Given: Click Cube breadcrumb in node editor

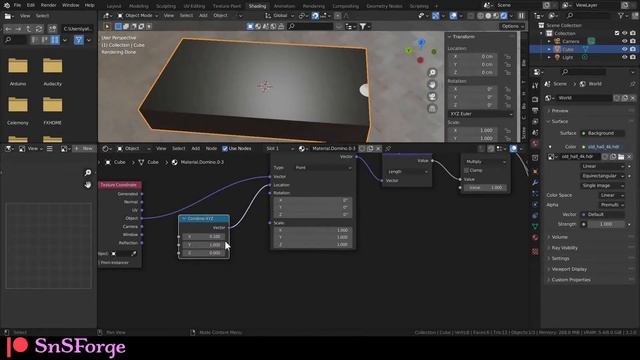Looking at the screenshot, I should click(120, 162).
